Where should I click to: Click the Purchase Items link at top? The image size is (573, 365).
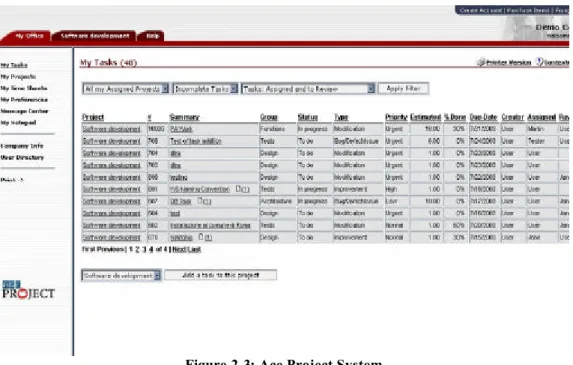coord(528,10)
